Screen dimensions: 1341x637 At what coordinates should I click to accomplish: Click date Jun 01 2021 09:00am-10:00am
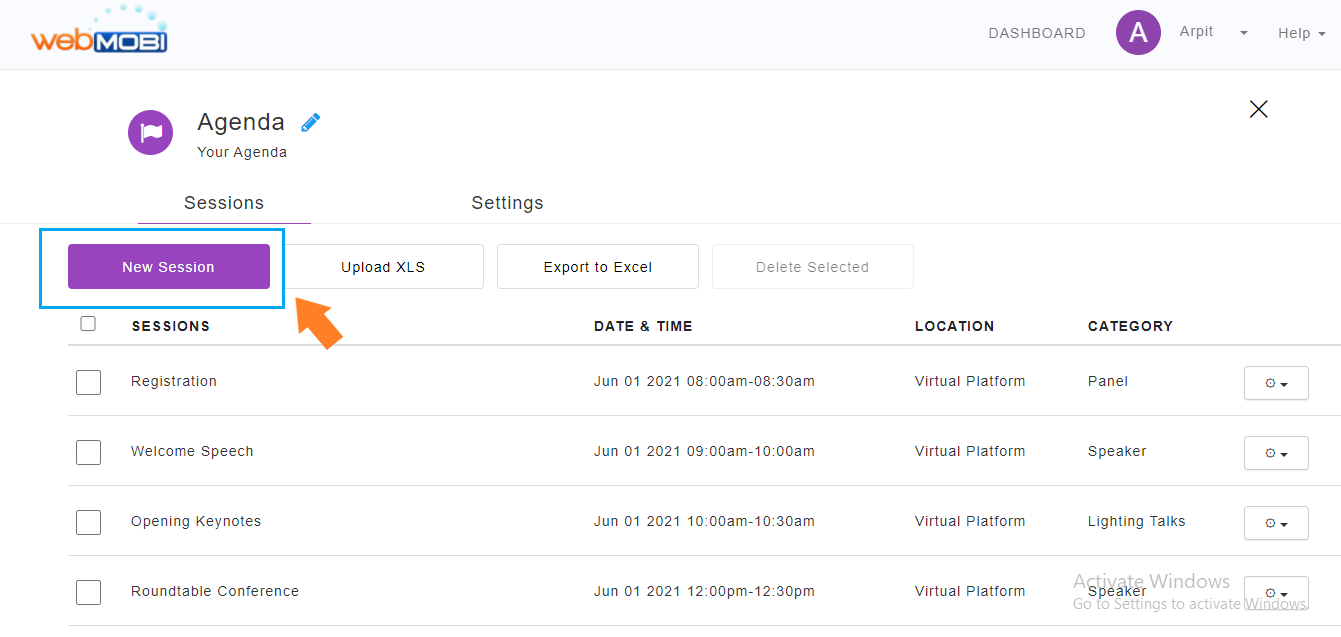point(704,451)
